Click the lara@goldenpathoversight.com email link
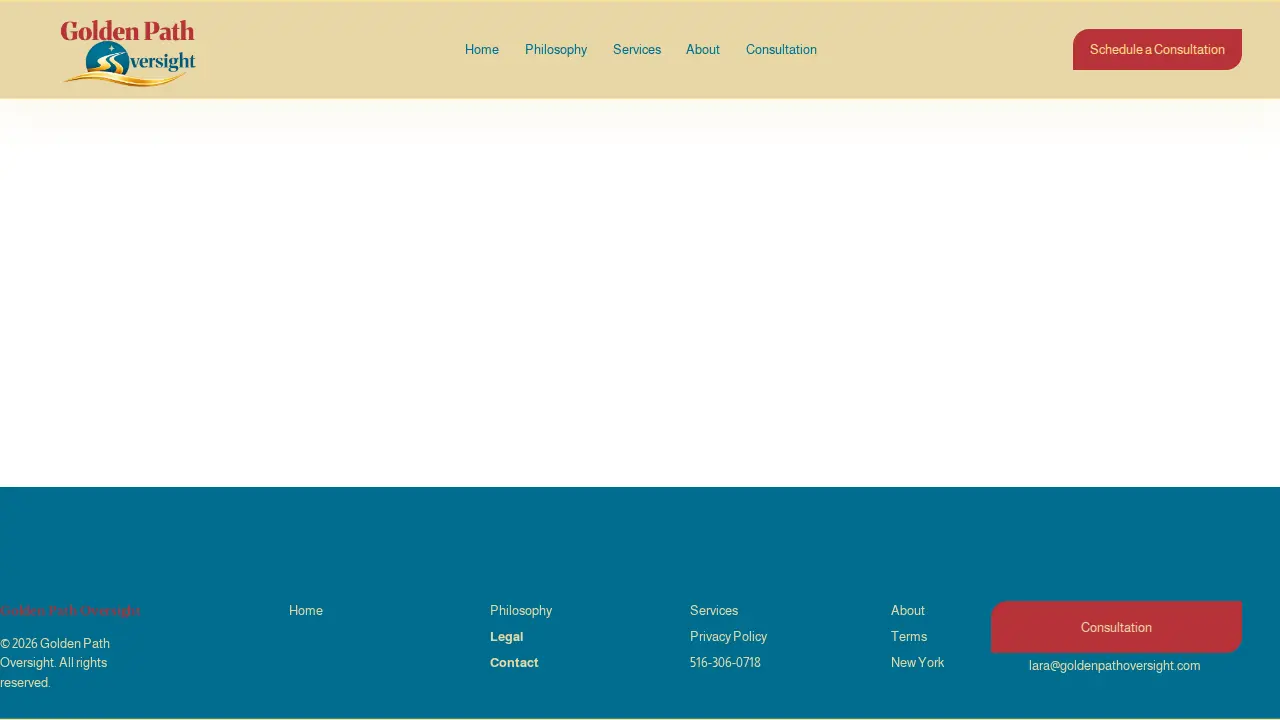This screenshot has width=1280, height=720. point(1114,666)
